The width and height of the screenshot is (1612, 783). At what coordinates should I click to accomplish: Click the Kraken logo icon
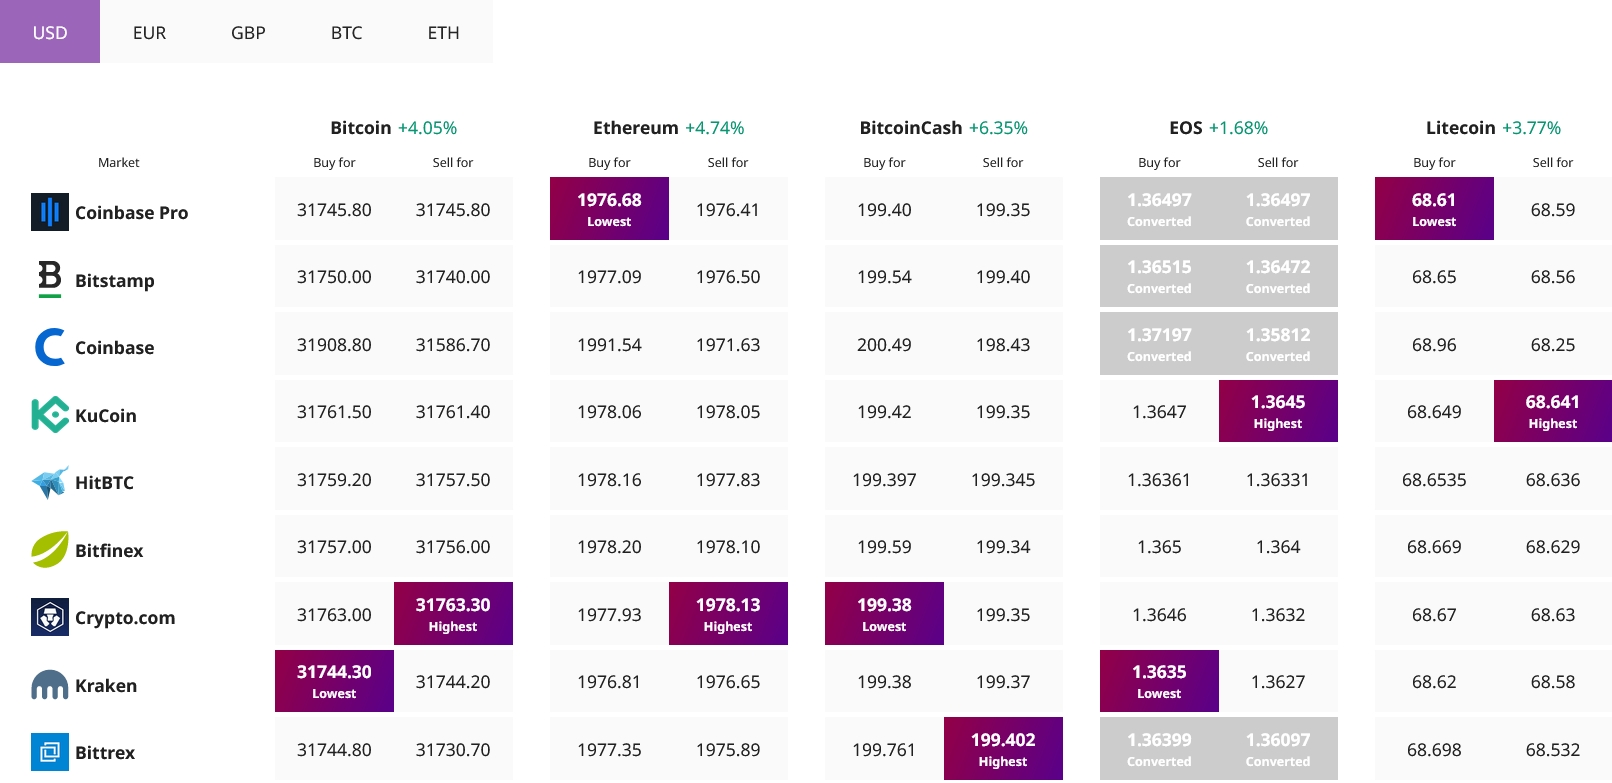point(50,685)
